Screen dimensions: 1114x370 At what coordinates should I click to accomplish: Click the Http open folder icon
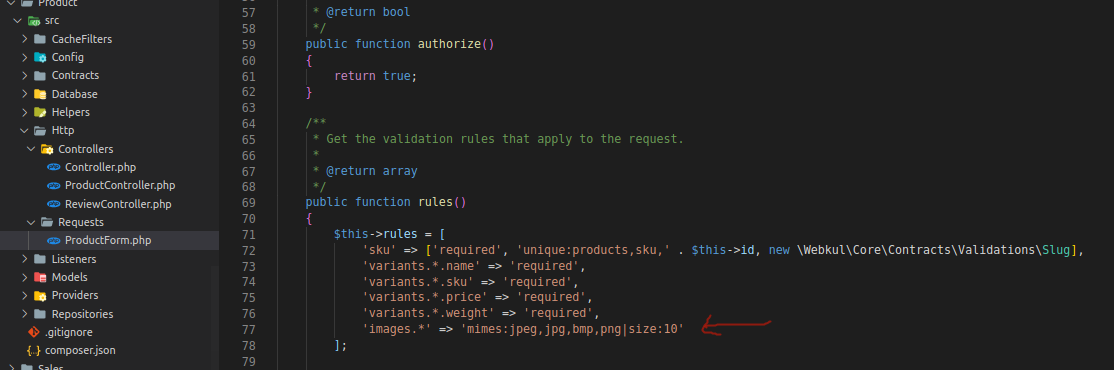click(40, 131)
